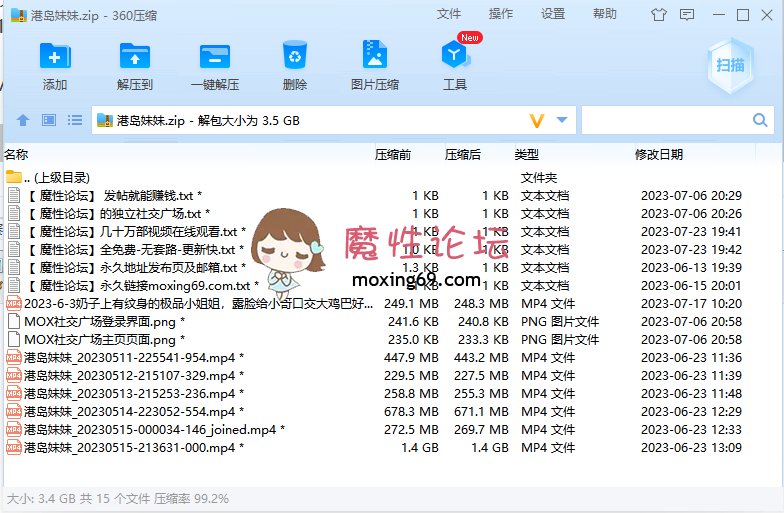Image resolution: width=784 pixels, height=513 pixels.
Task: Open the 帮助 (Help) menu
Action: tap(604, 14)
